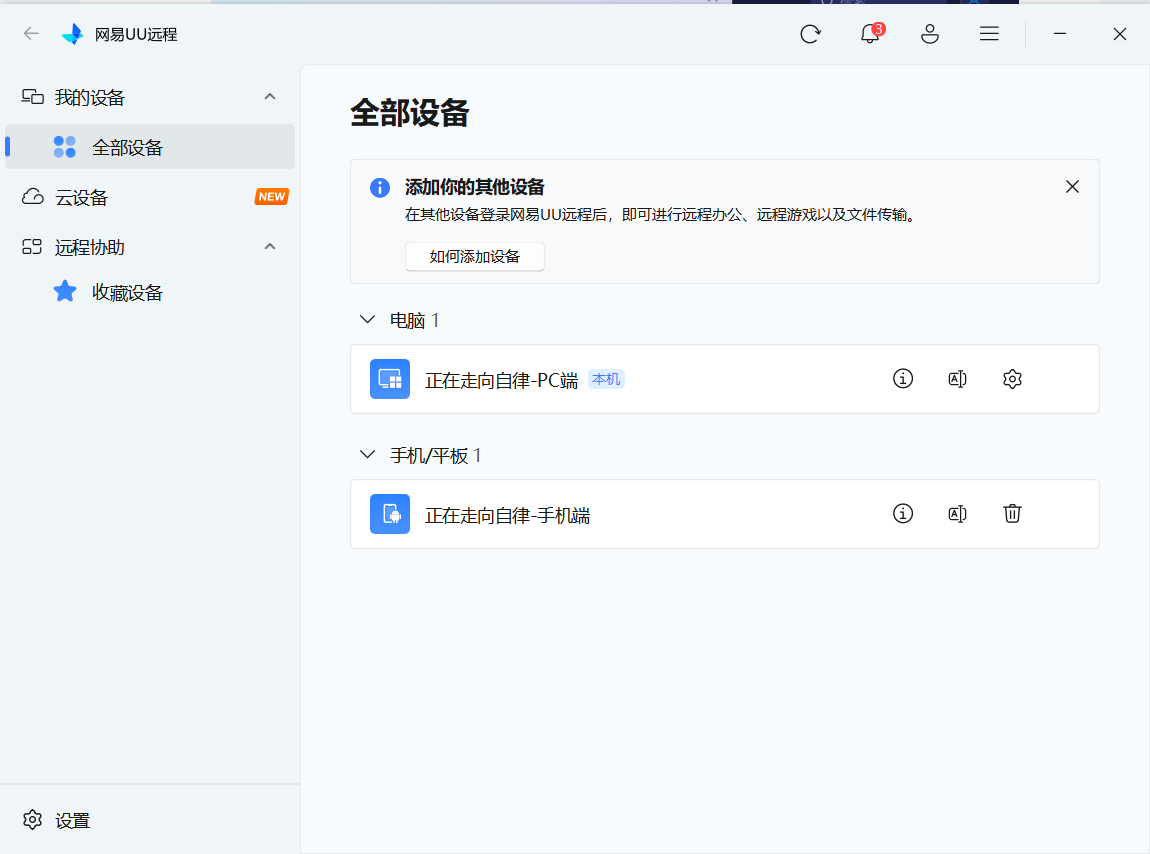Viewport: 1150px width, 854px height.
Task: Show info for 正在走向自律-手机端
Action: 903,514
